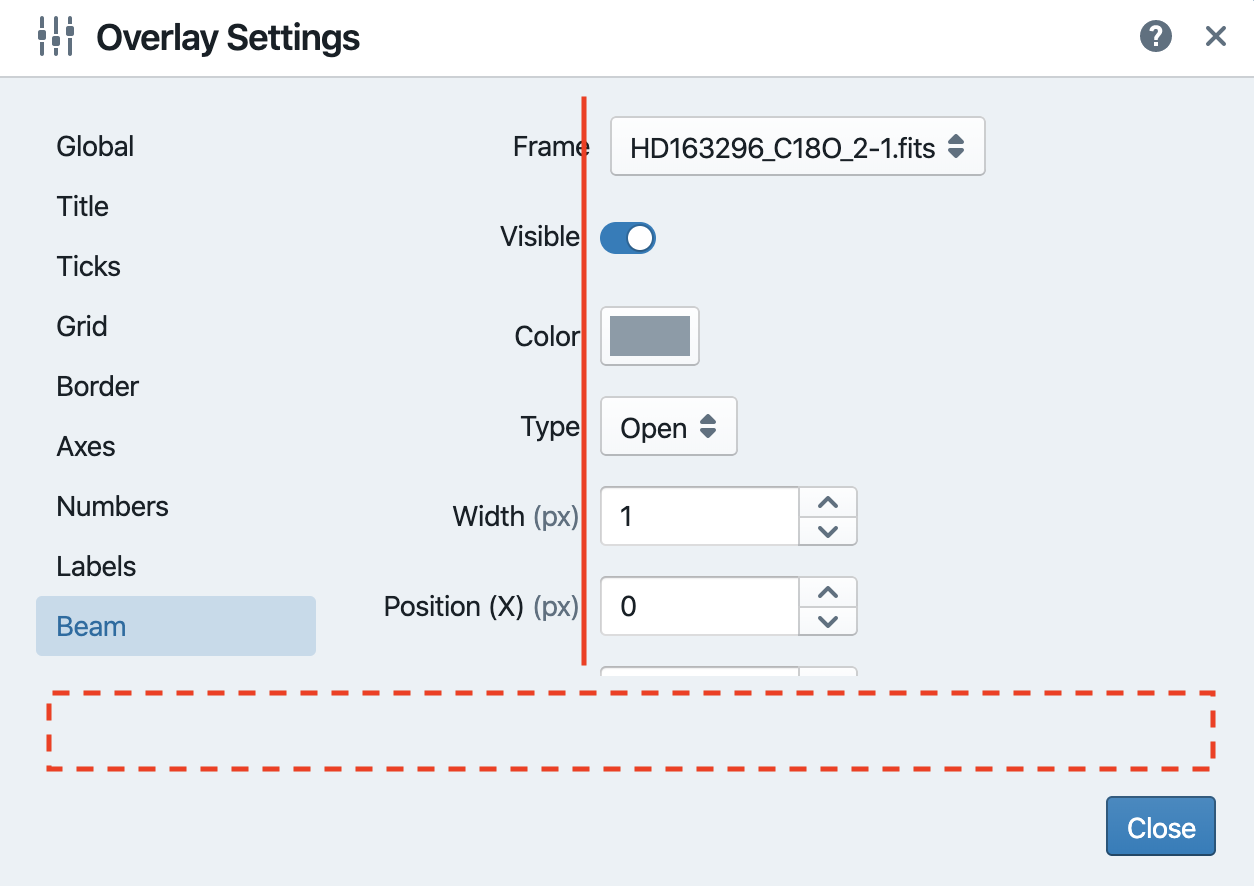Disable the Visible toggle for the beam
This screenshot has width=1254, height=886.
pos(628,237)
